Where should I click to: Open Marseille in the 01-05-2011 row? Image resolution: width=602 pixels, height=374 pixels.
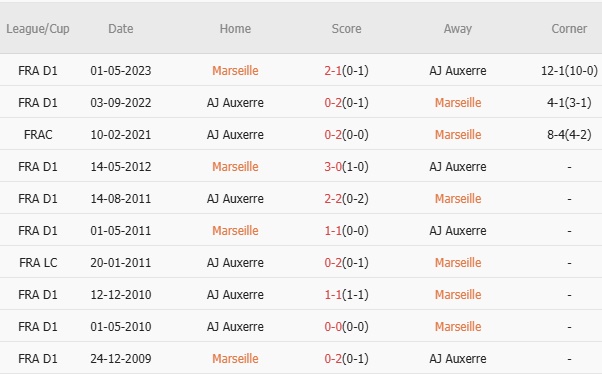[x=235, y=231]
